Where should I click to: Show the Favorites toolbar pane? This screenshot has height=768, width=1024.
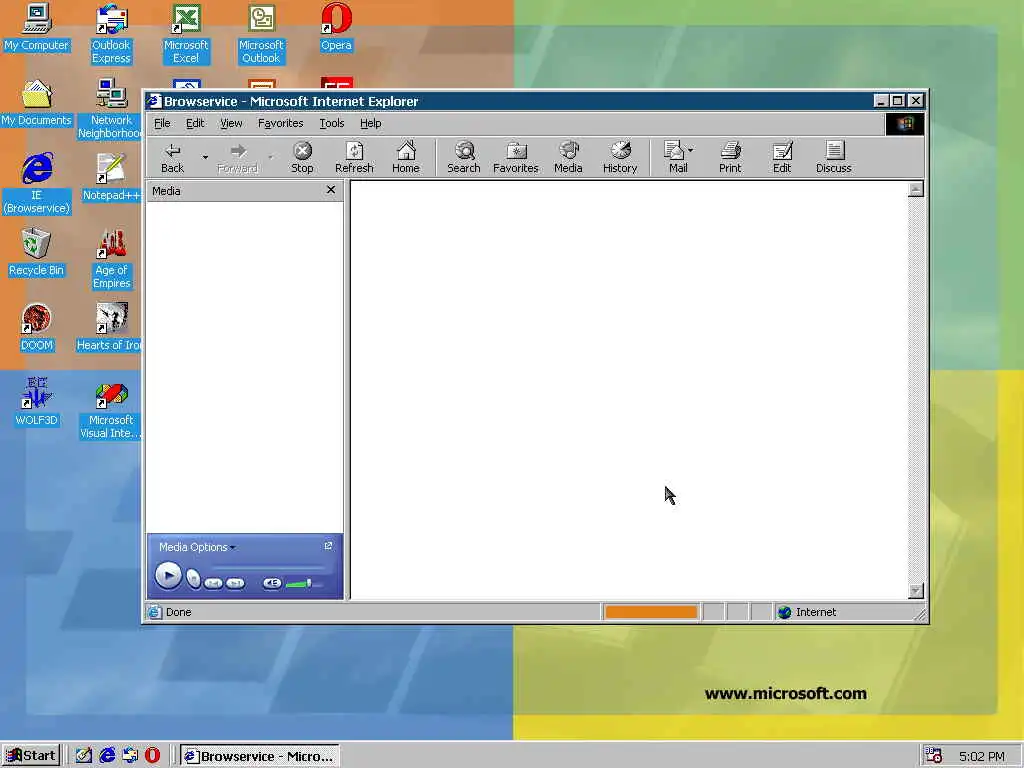[x=515, y=157]
